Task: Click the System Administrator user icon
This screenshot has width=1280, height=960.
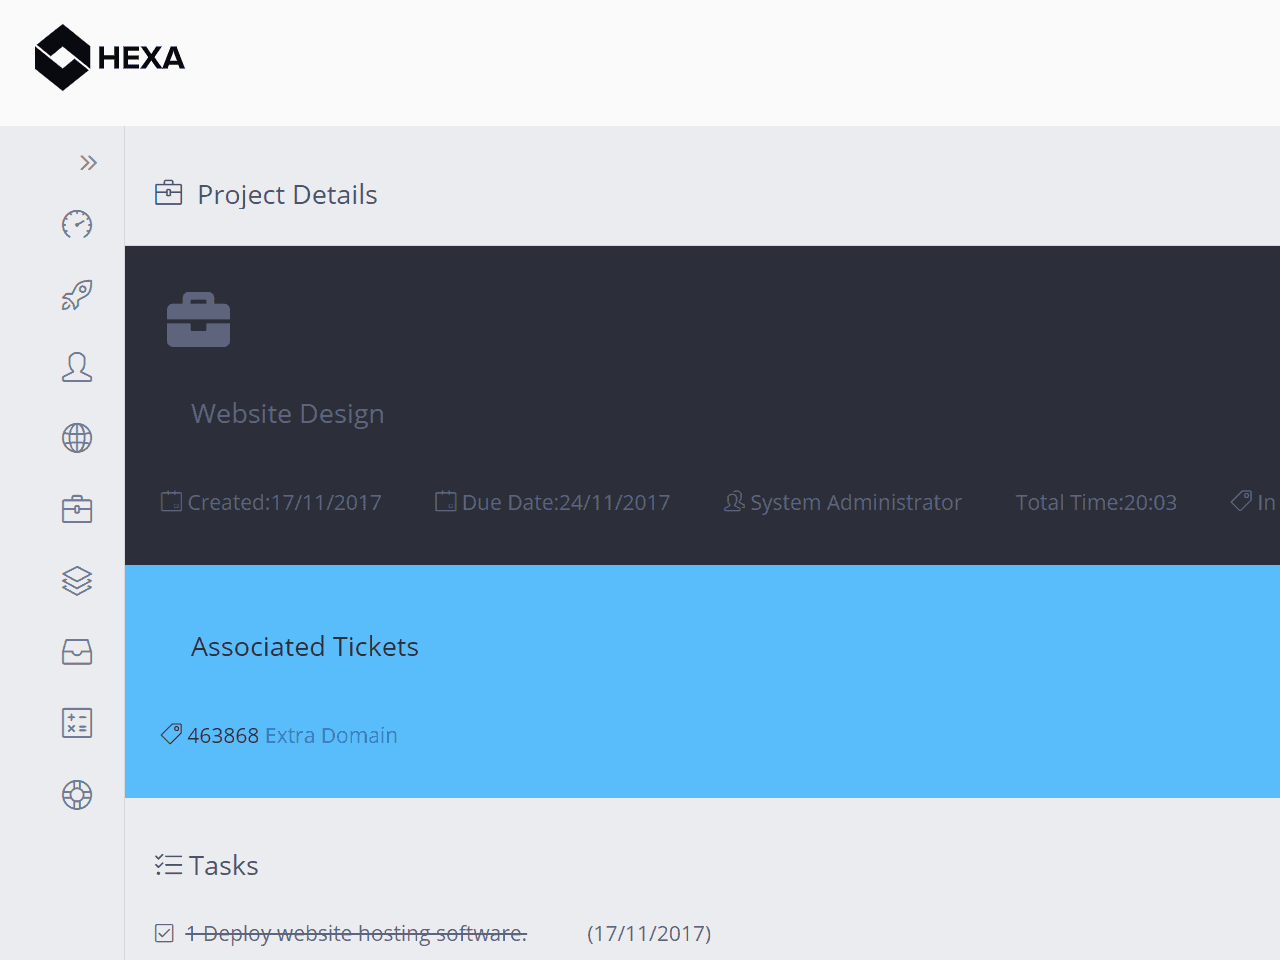Action: click(x=734, y=501)
